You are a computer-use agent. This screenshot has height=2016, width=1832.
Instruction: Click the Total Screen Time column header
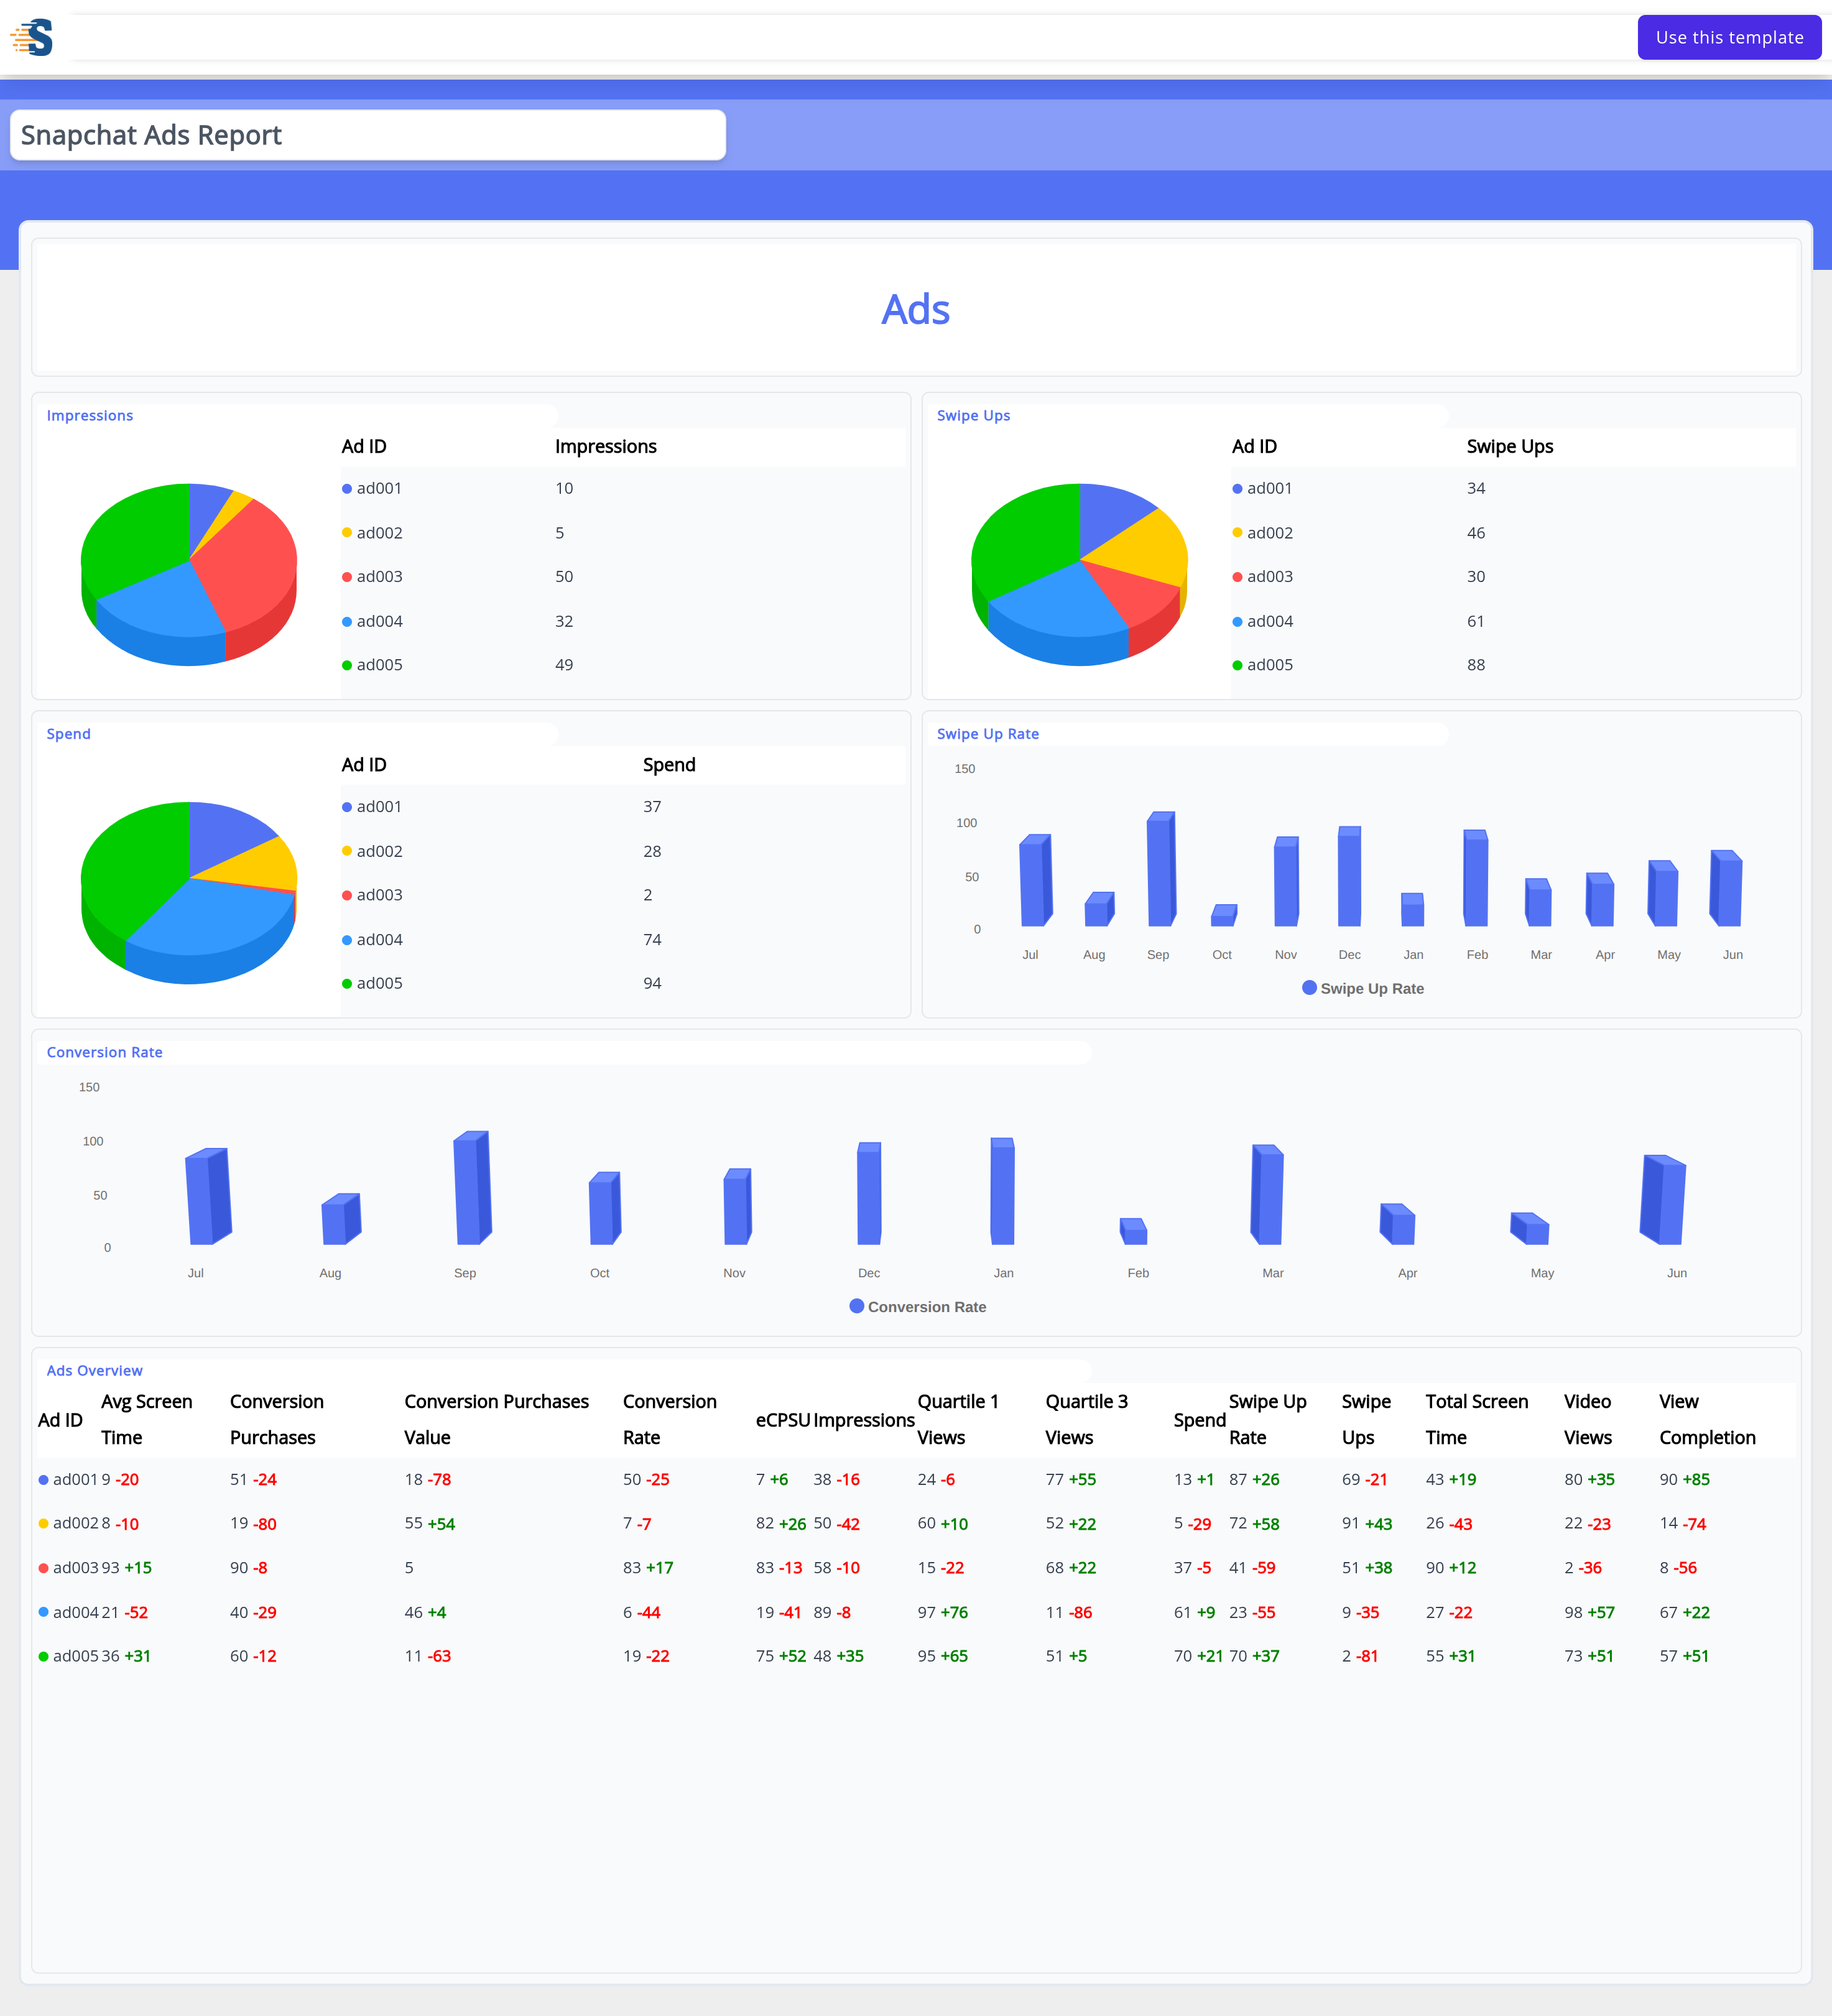[1477, 1420]
